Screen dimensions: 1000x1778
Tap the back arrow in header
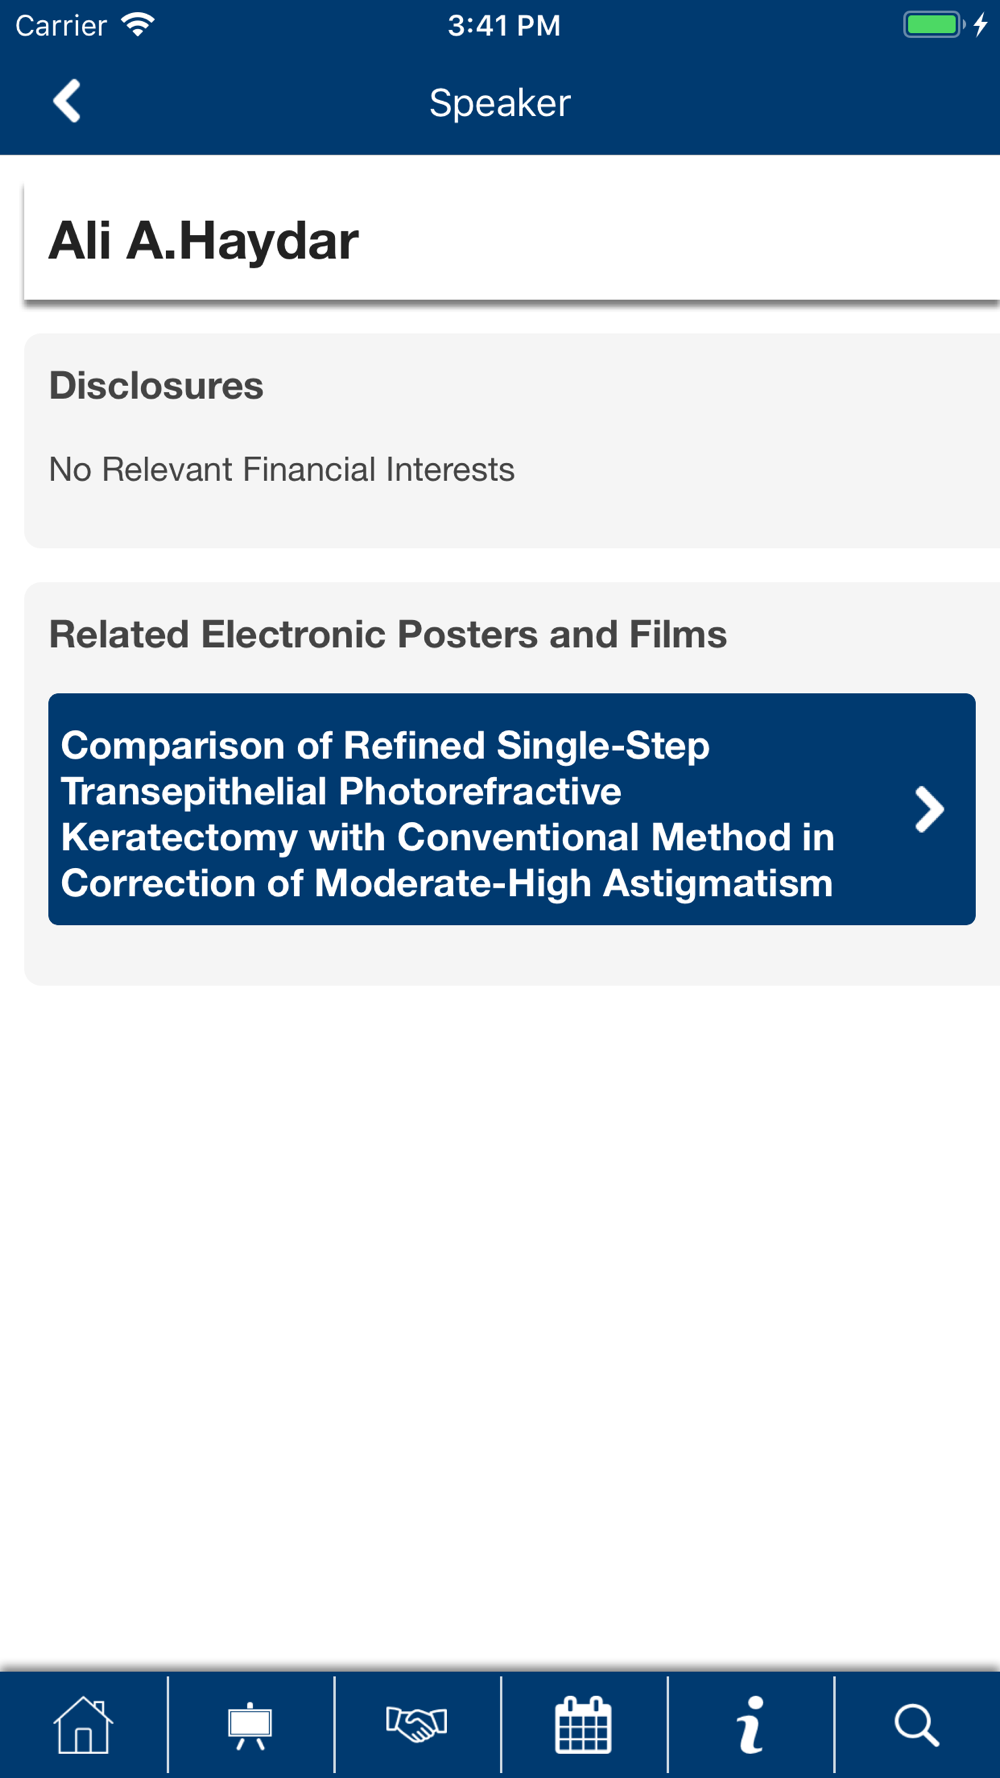click(x=67, y=102)
